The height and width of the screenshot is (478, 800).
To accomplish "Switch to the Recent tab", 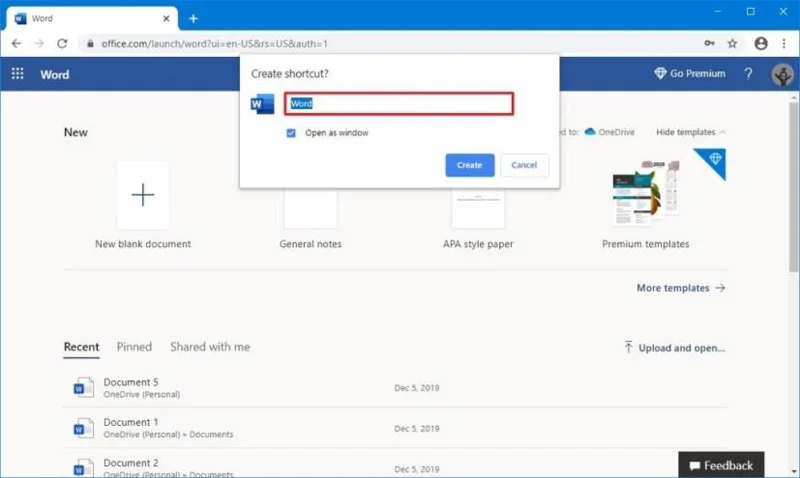I will [81, 347].
